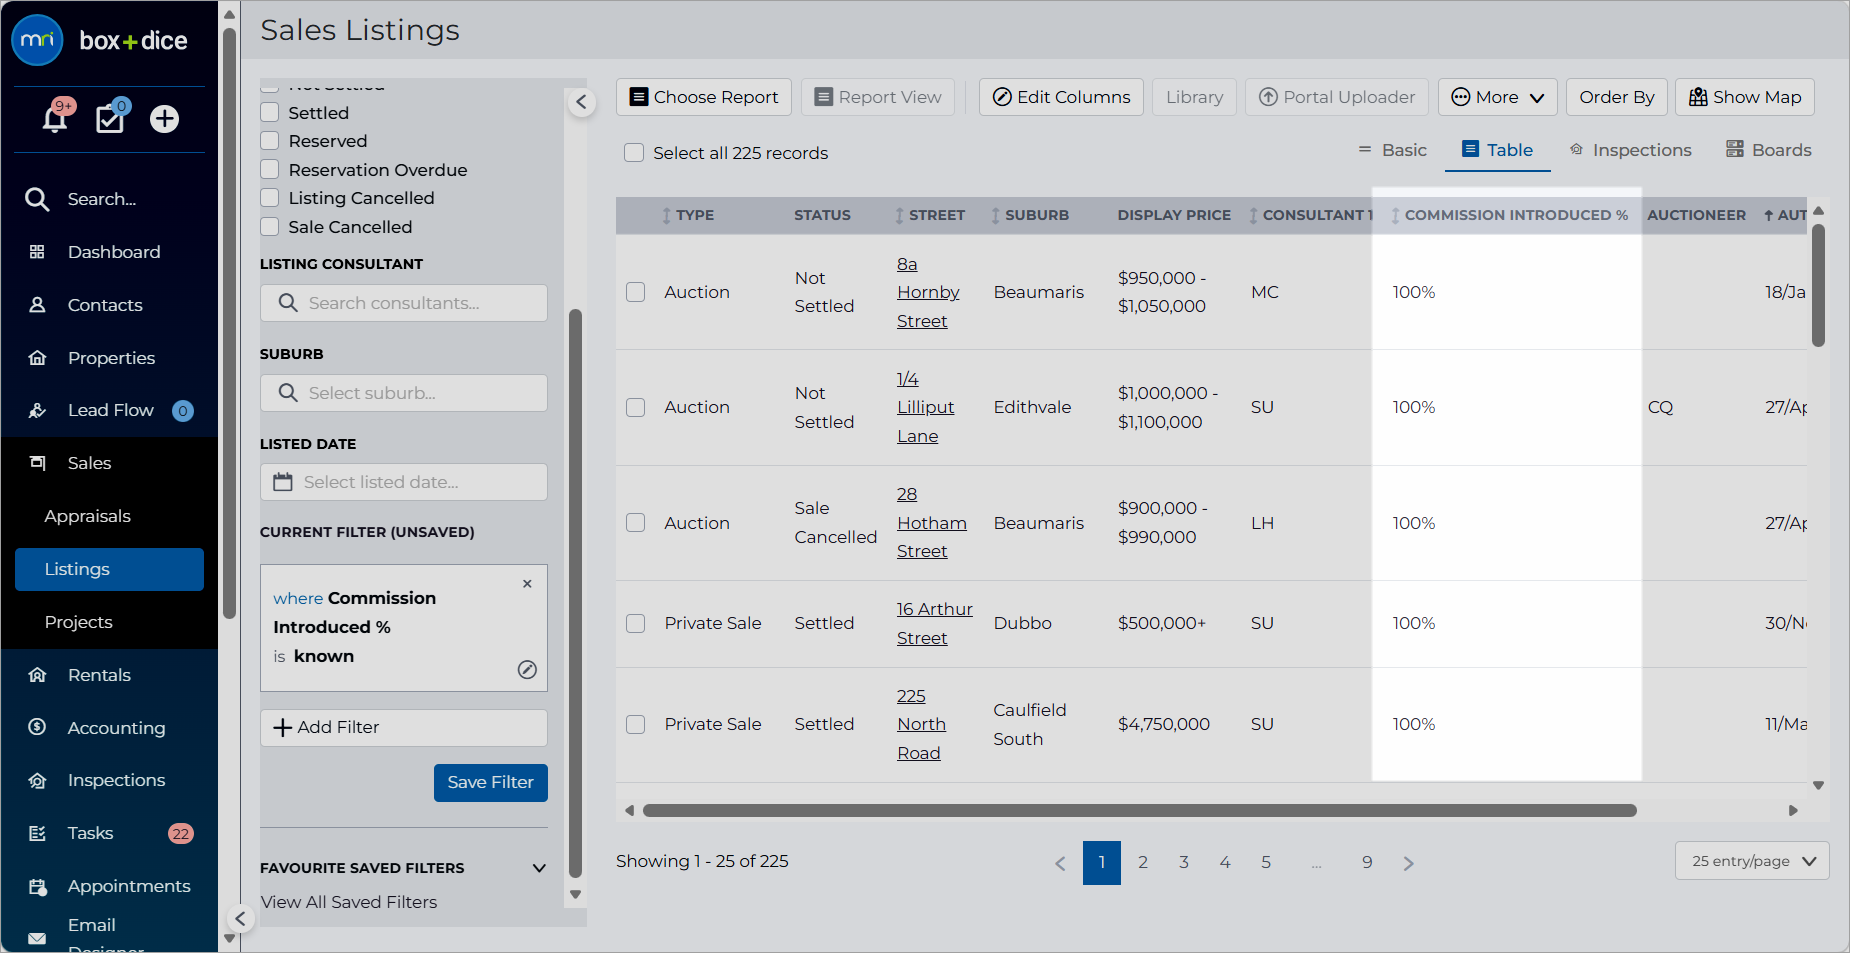The image size is (1850, 953).
Task: Switch to the Inspections view tab
Action: tap(1630, 150)
